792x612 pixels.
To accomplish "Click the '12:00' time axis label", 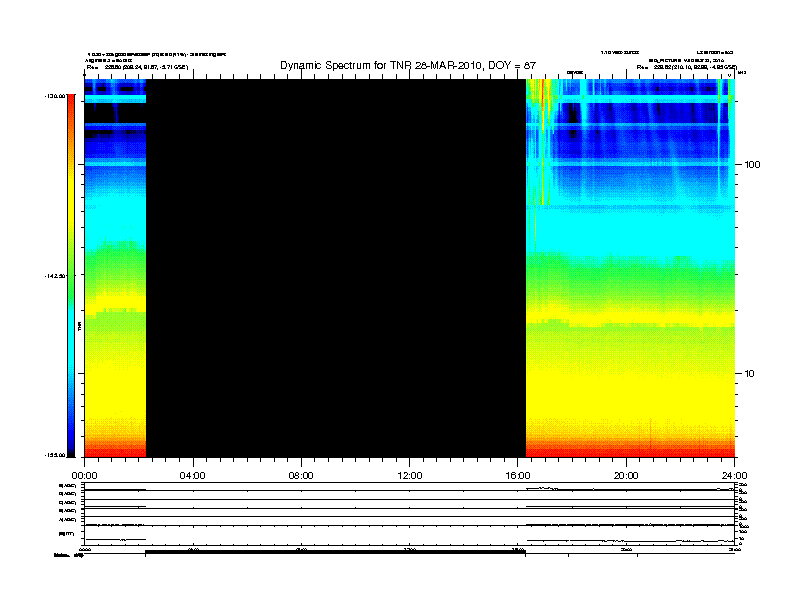I will point(410,476).
